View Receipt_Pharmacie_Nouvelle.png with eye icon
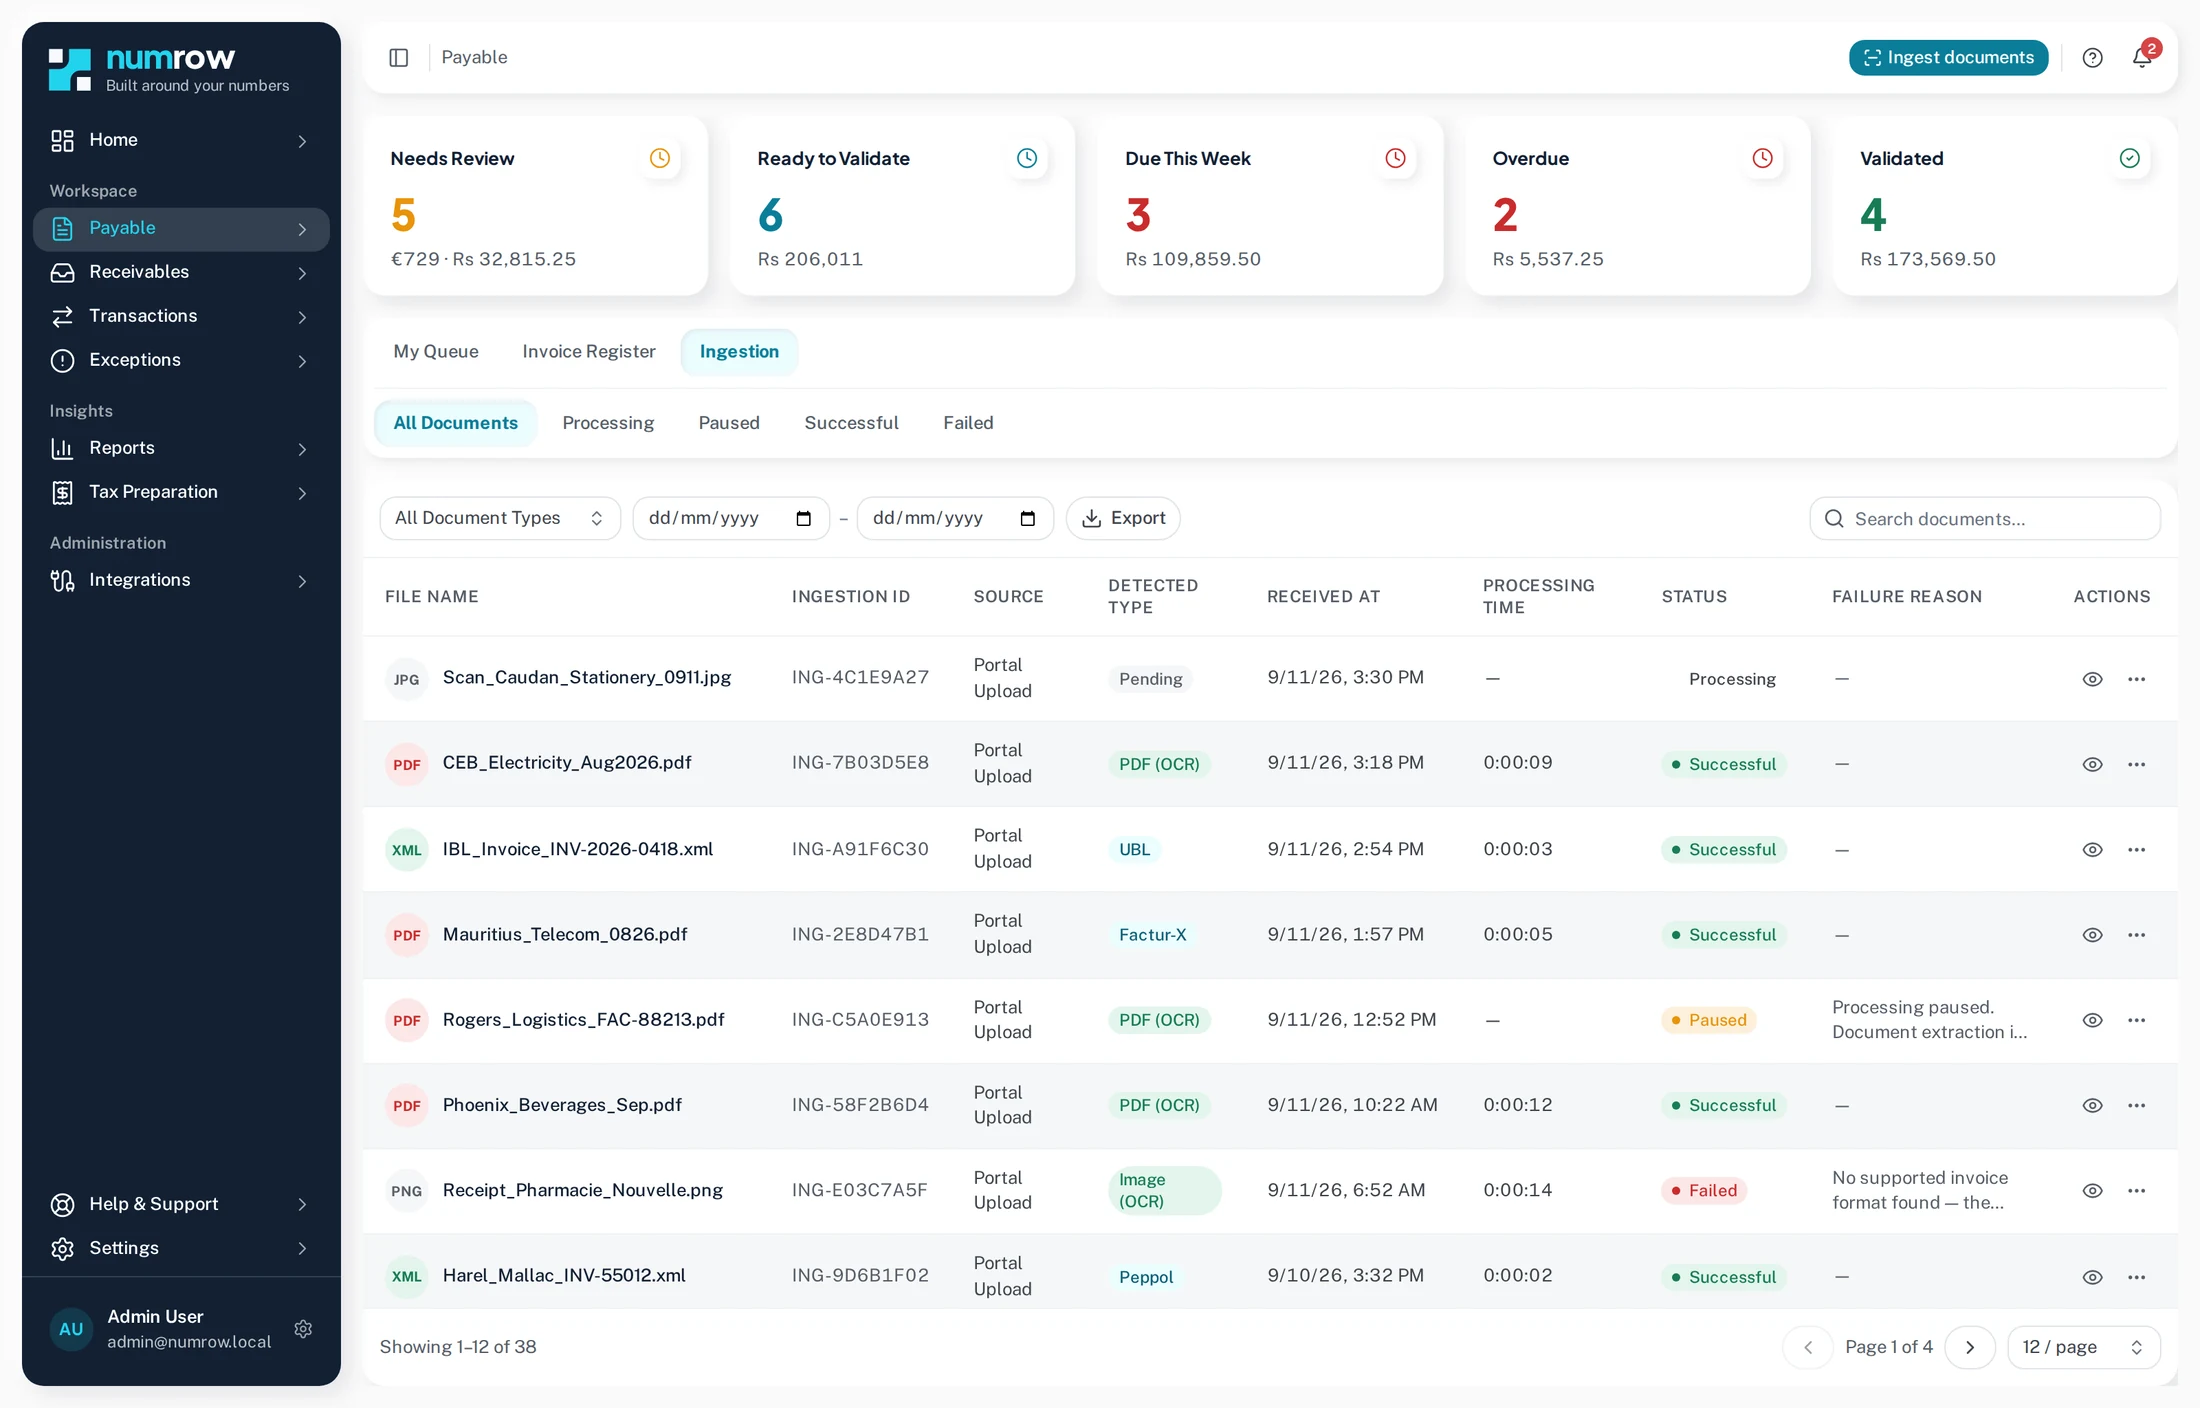The width and height of the screenshot is (2200, 1408). point(2092,1191)
